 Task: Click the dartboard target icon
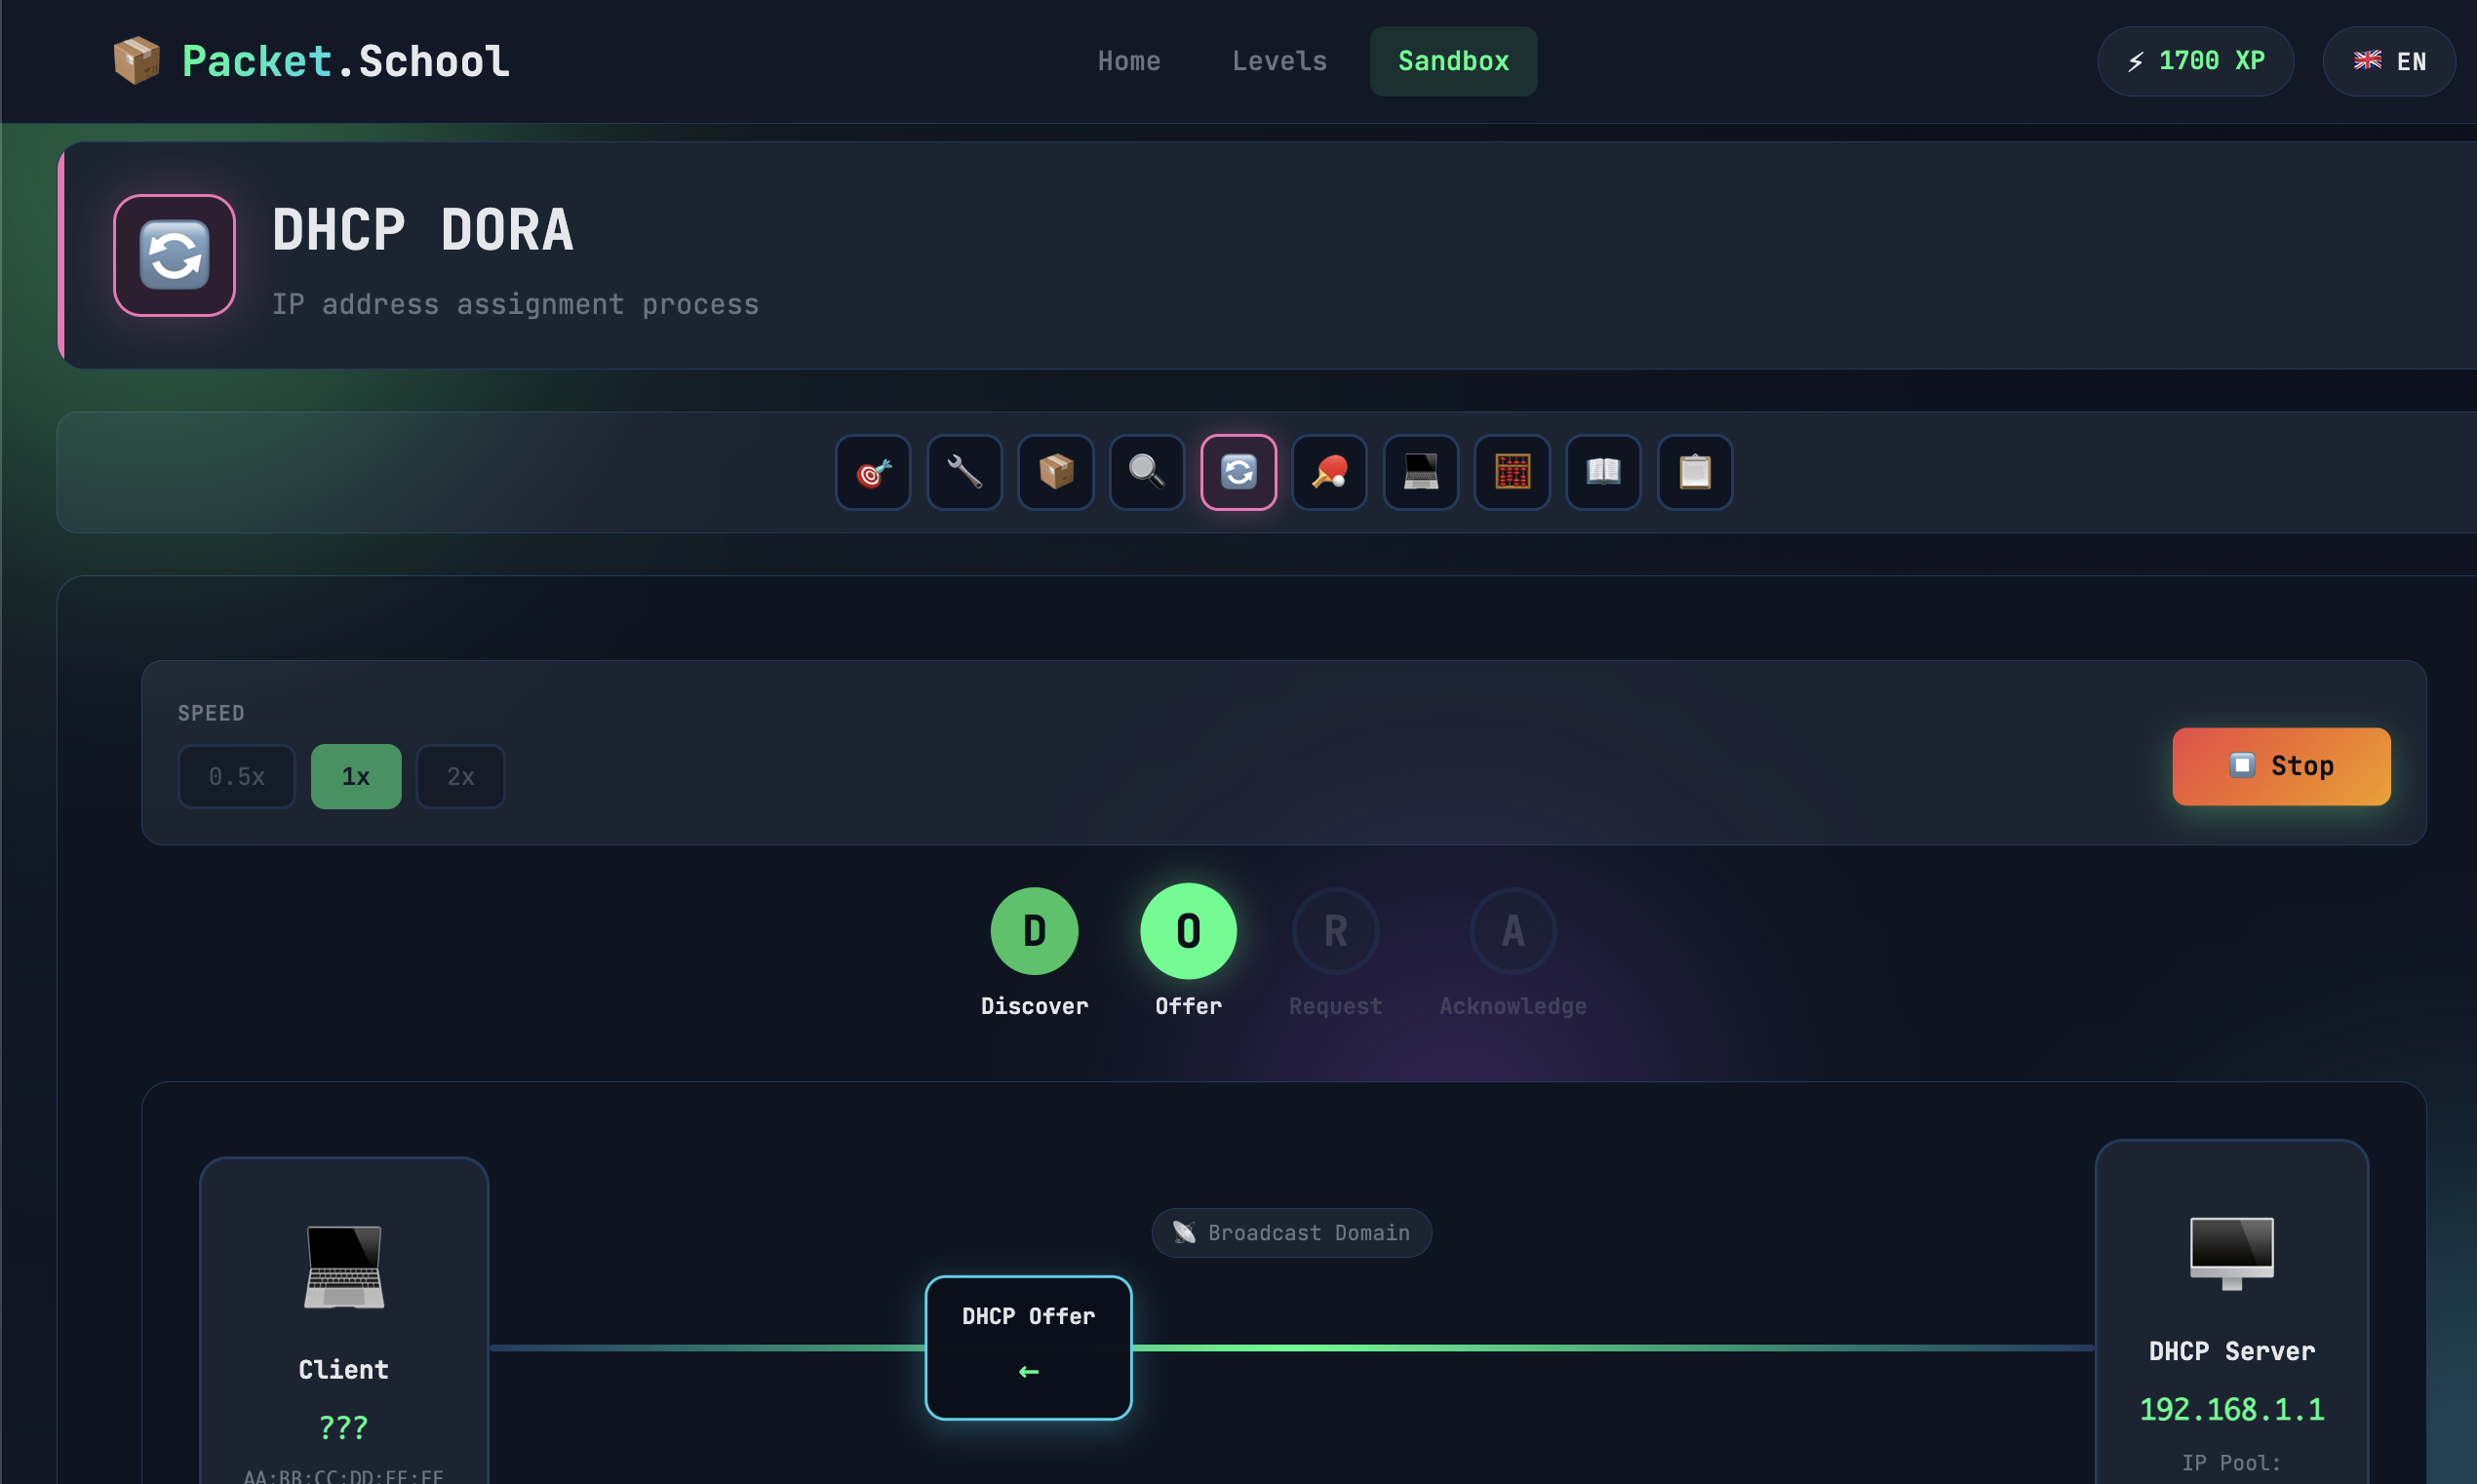873,472
